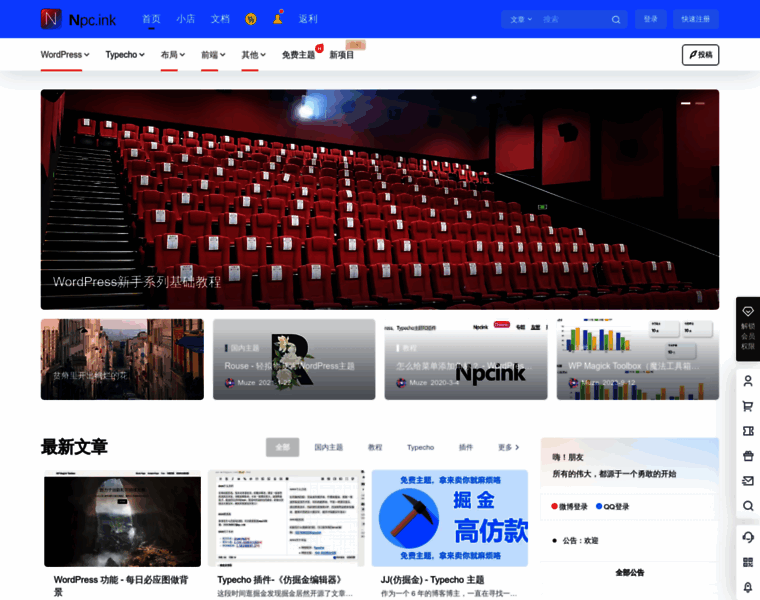Screen dimensions: 760x600
Task: Click the blue QQ登录 dot icon
Action: pyautogui.click(x=599, y=506)
